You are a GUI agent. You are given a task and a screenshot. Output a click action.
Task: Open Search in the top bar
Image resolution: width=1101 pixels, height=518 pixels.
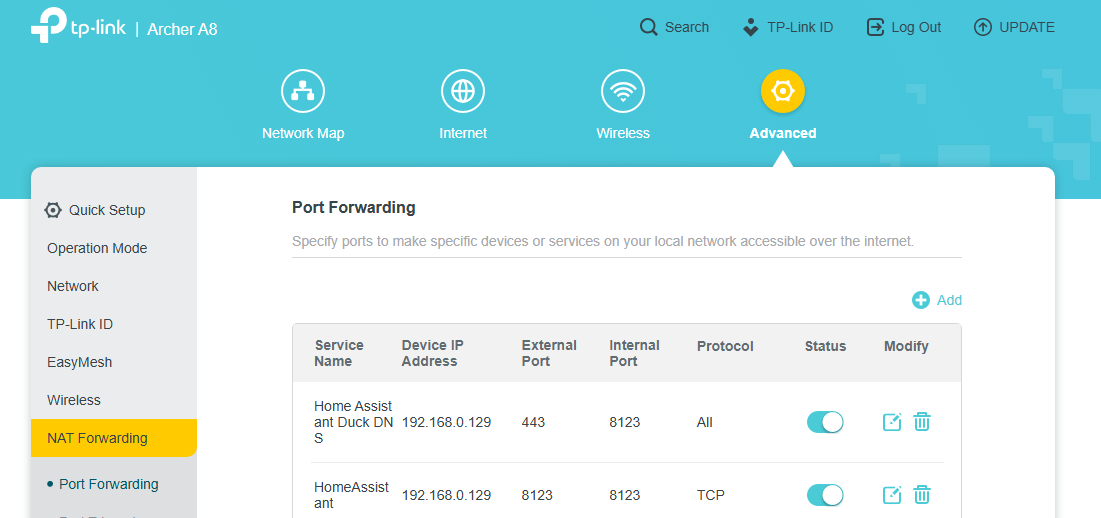coord(674,27)
